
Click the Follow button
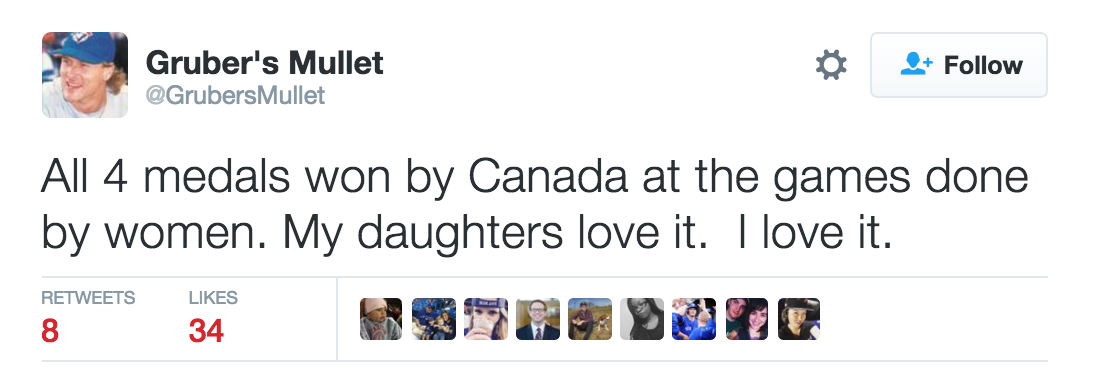[959, 65]
